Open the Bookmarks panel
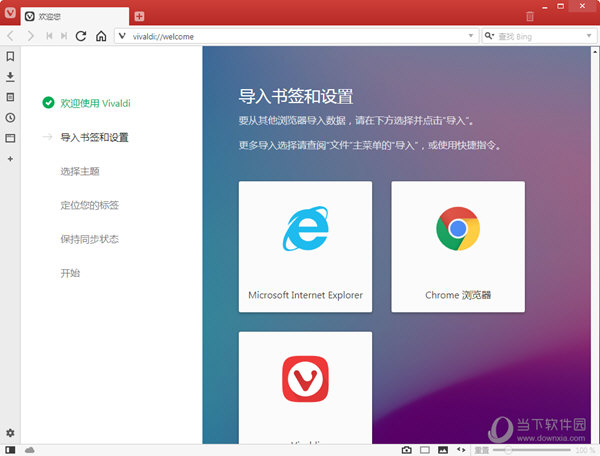 click(x=10, y=57)
